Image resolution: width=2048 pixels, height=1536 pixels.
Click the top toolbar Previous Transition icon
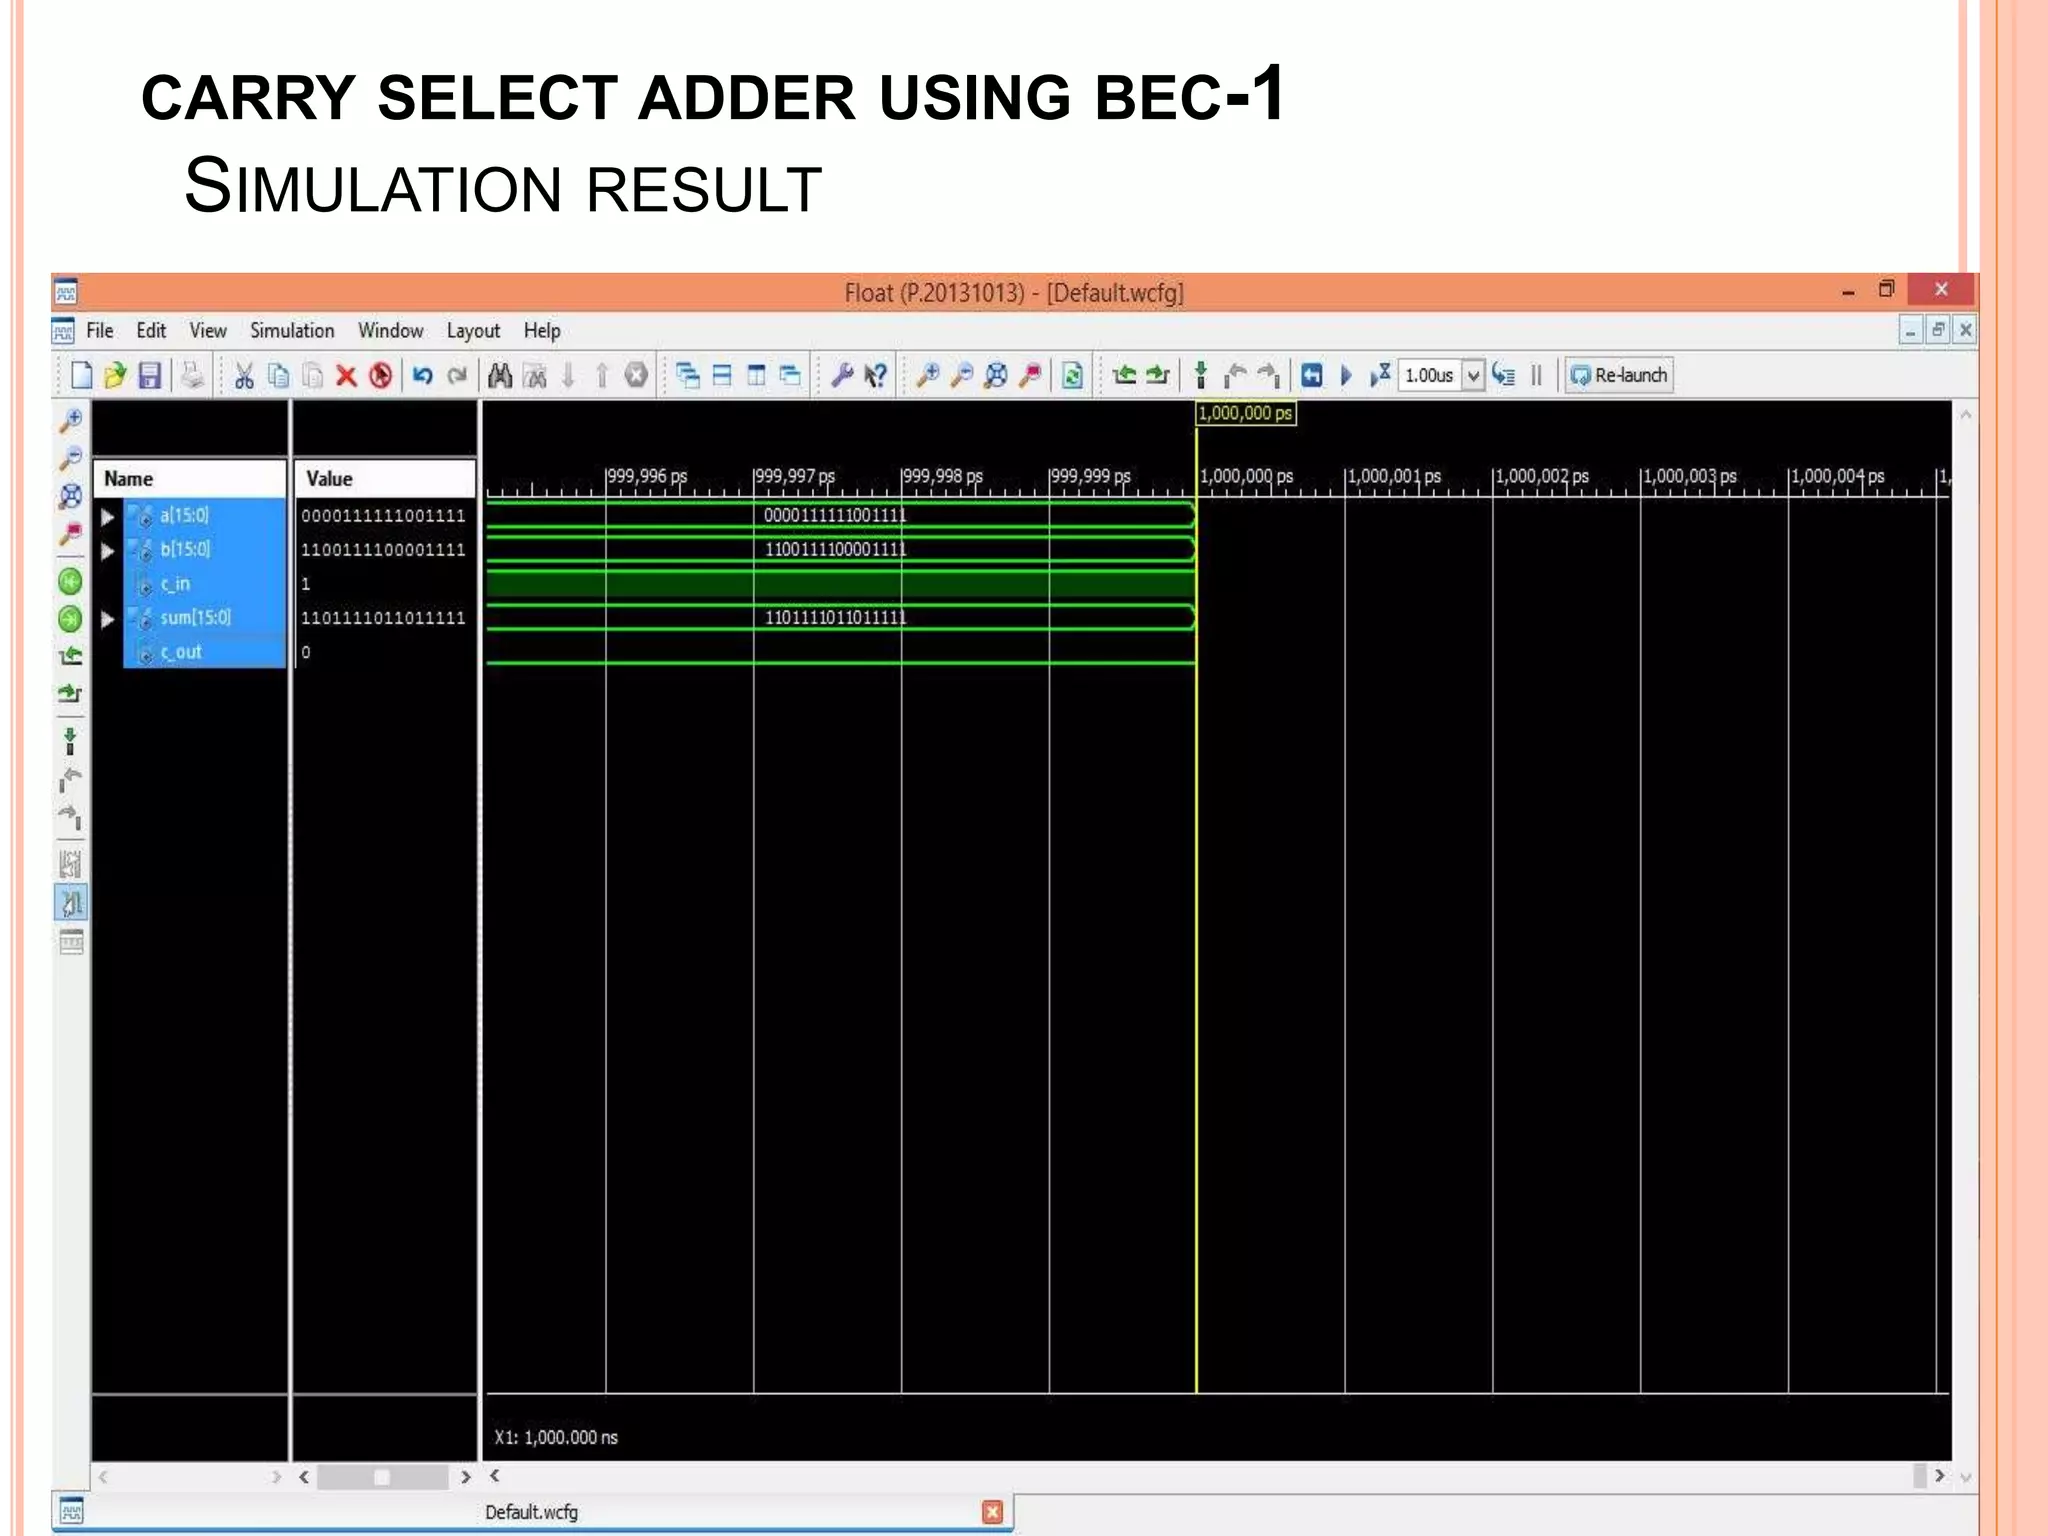point(1124,376)
